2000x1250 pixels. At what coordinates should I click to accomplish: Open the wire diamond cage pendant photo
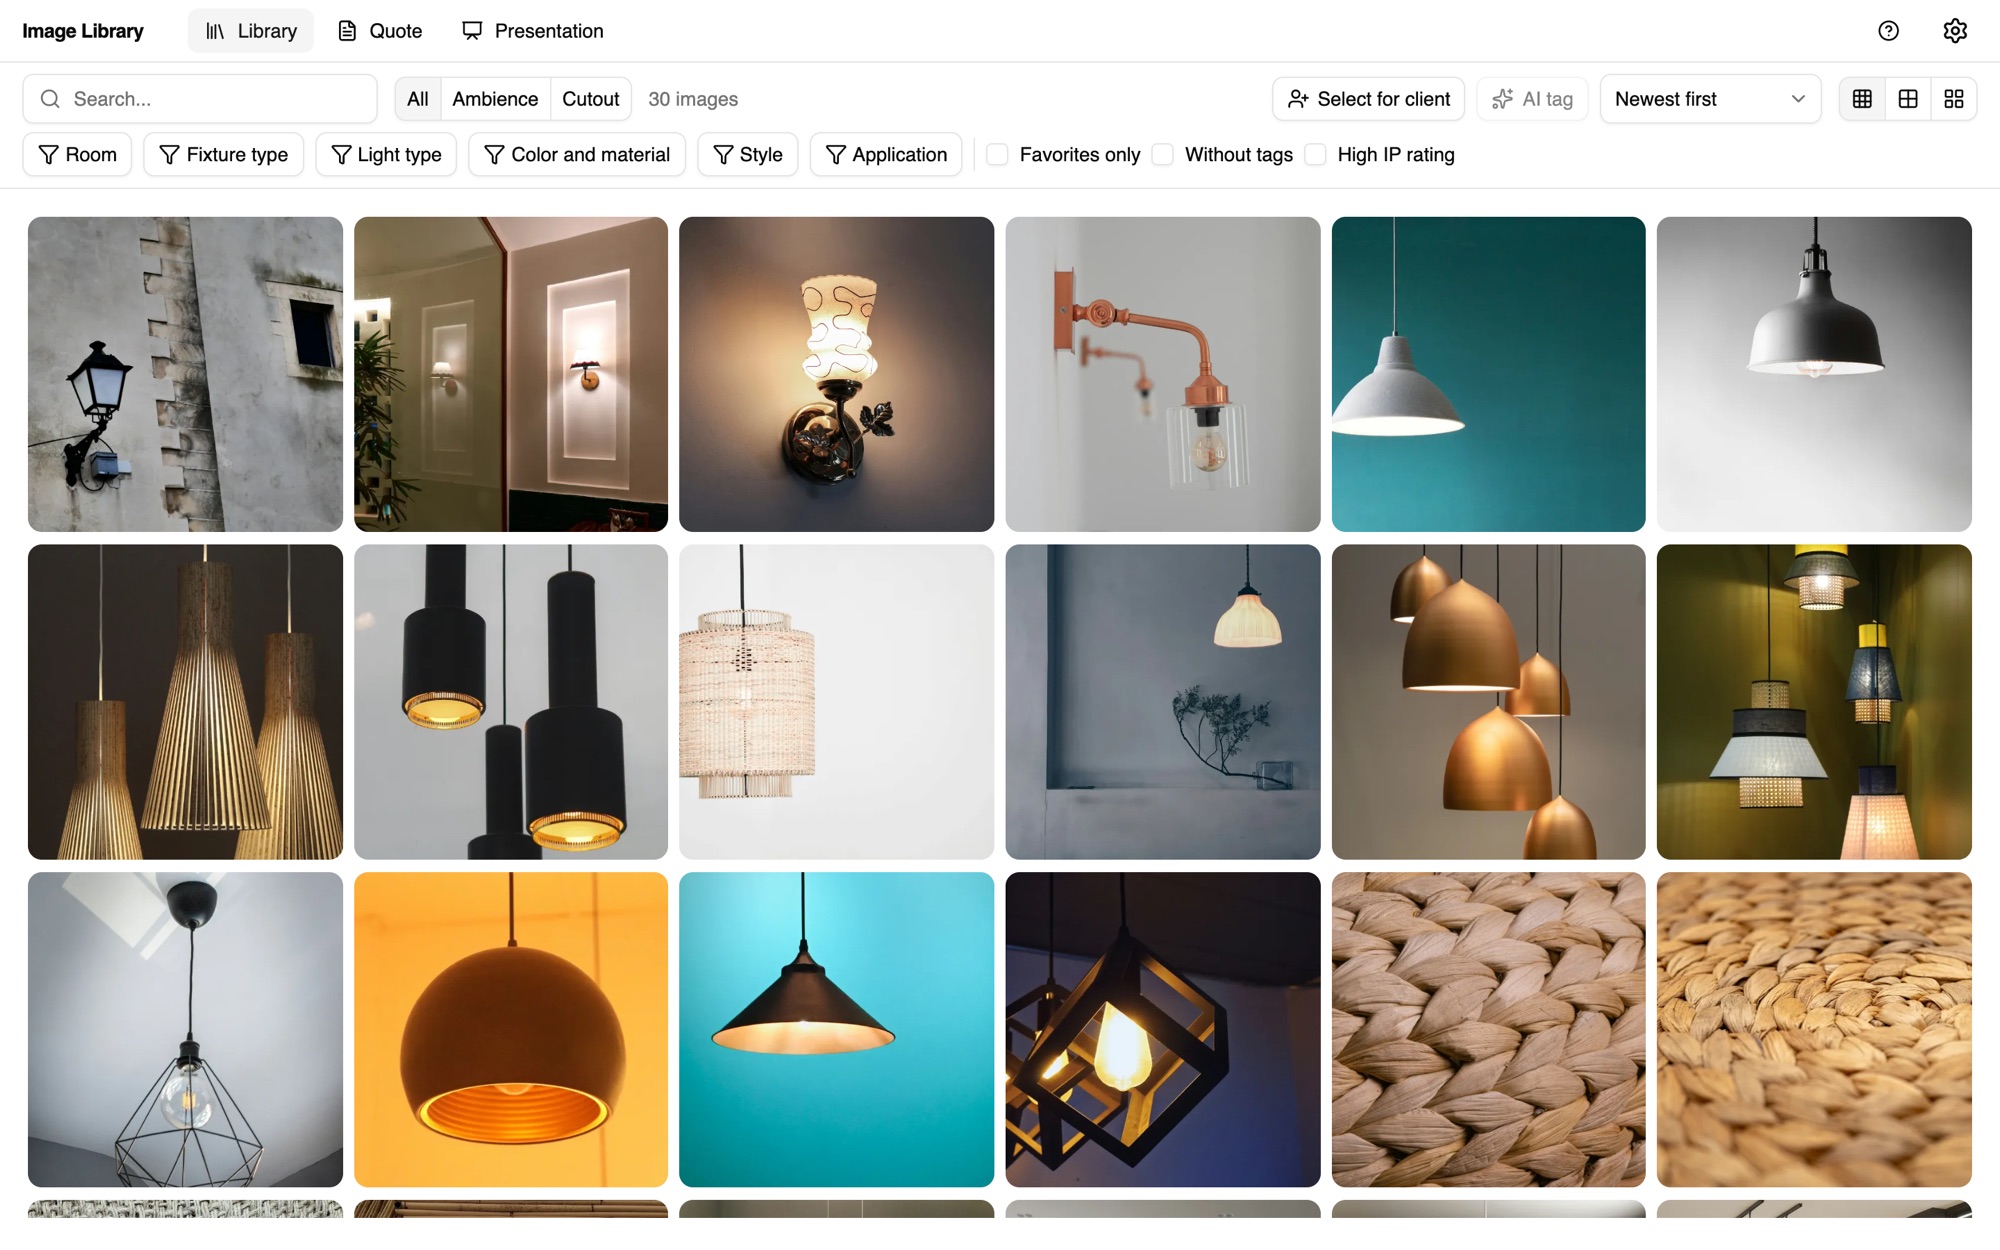185,1029
